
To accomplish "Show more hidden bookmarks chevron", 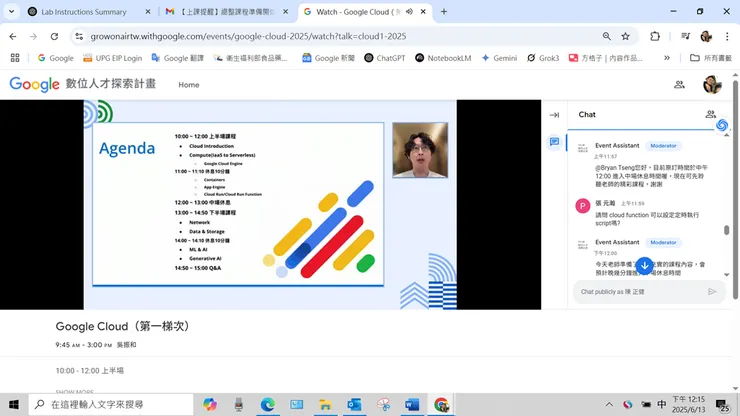I will click(666, 58).
